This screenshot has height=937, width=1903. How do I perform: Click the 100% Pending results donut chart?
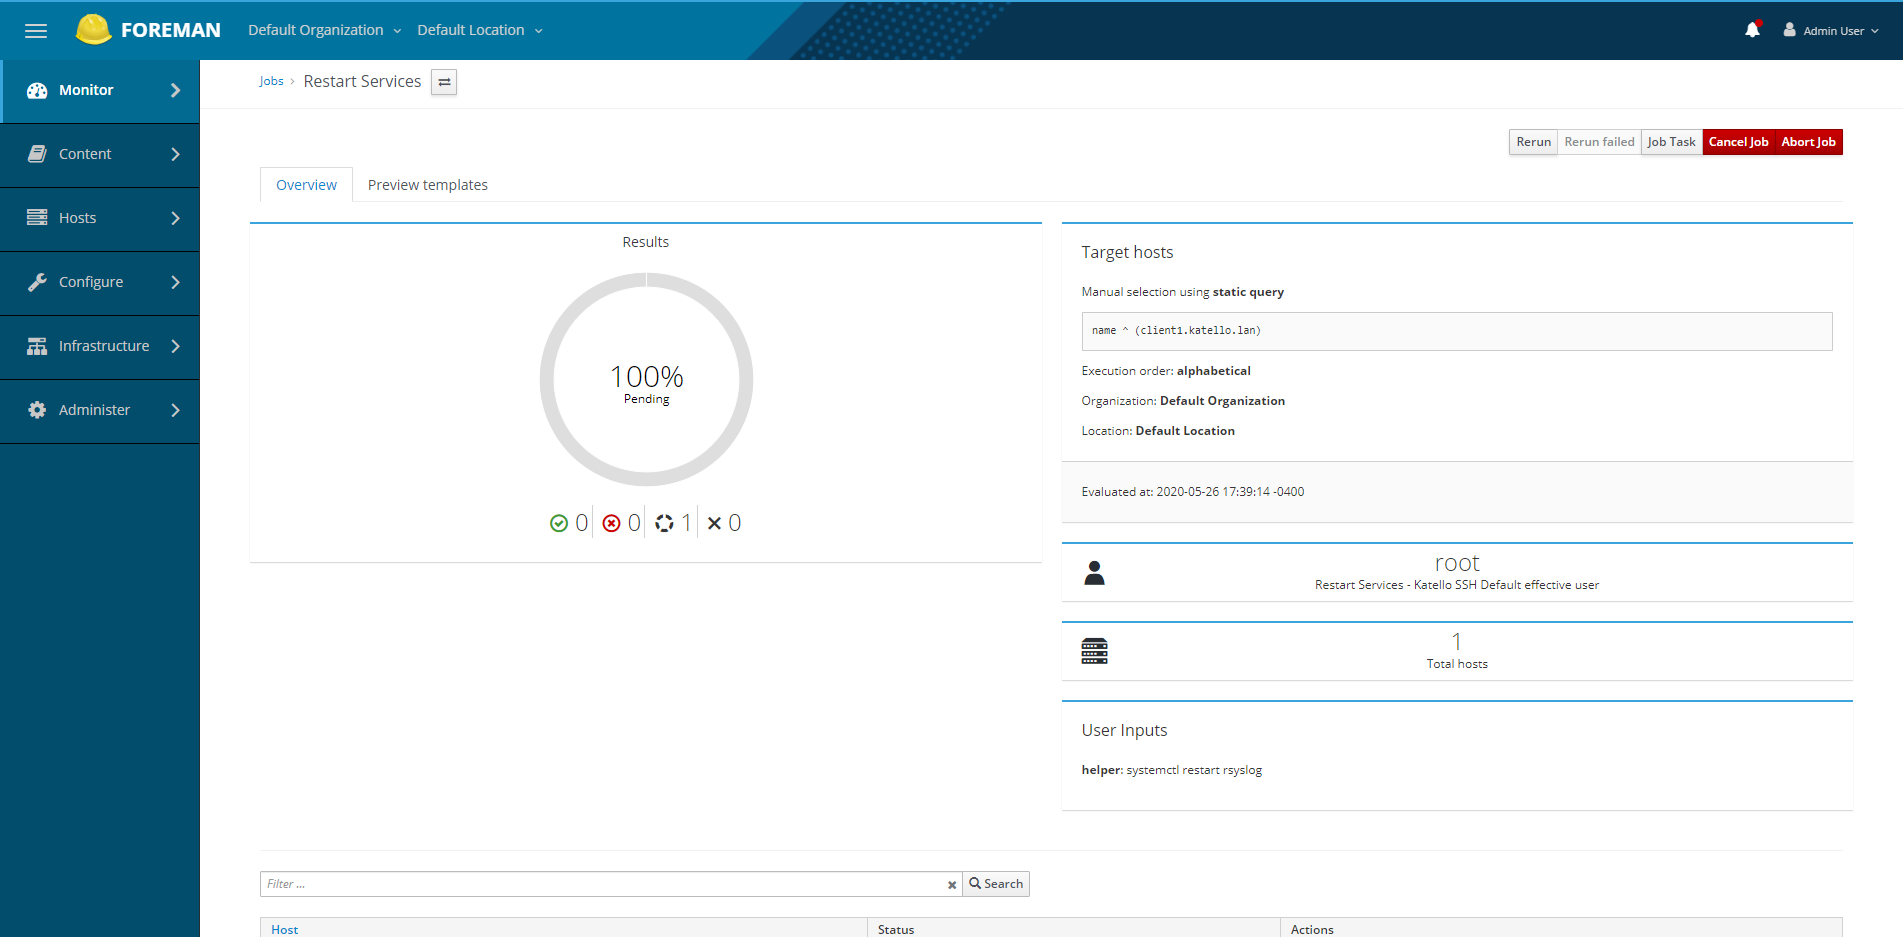[646, 380]
